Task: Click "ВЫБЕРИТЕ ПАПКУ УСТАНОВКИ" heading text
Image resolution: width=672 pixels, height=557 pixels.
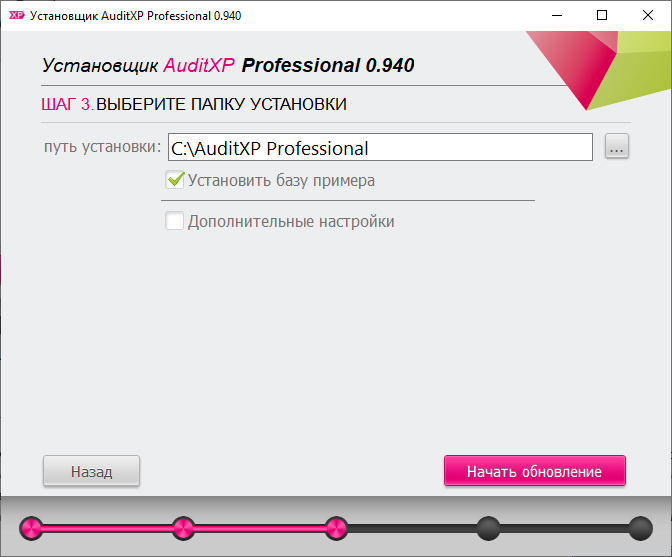Action: coord(221,104)
